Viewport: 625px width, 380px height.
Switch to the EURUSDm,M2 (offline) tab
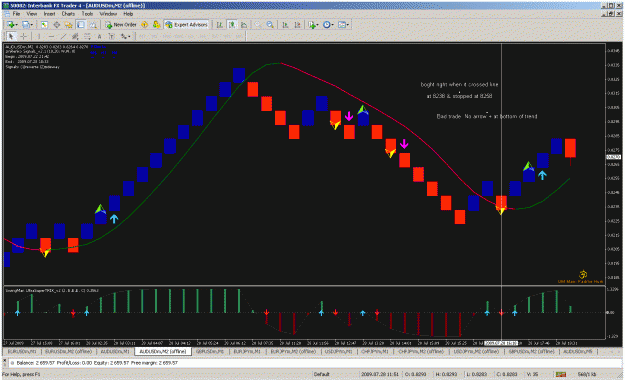(68, 352)
